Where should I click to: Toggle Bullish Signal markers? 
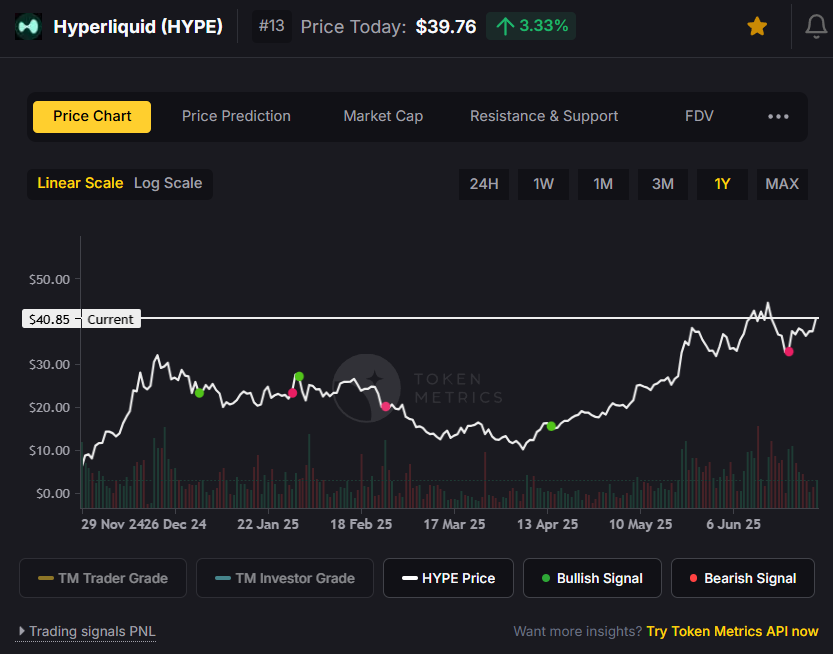(x=592, y=578)
